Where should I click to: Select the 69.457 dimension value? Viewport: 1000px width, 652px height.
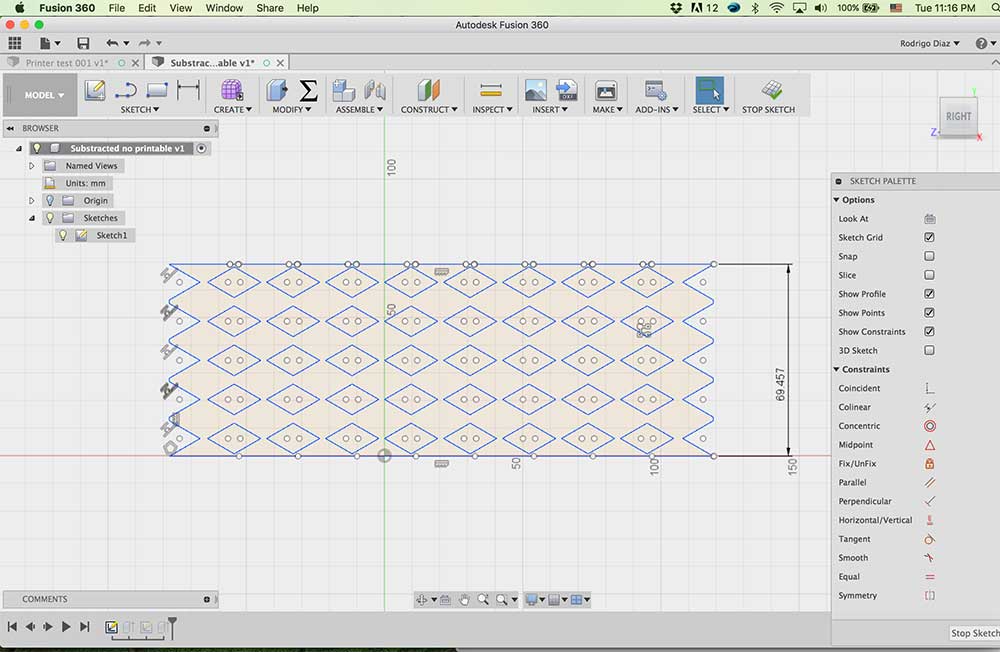click(x=780, y=385)
